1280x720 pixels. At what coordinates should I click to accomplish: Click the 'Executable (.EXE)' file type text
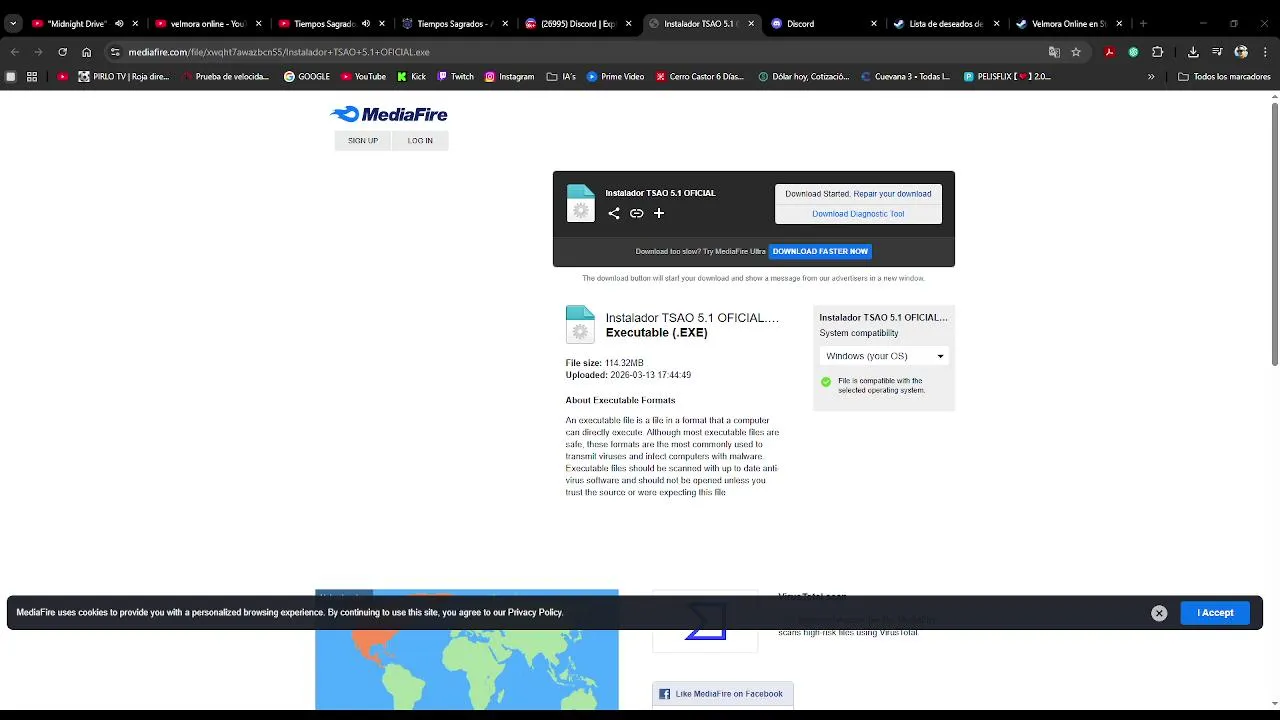[x=656, y=333]
